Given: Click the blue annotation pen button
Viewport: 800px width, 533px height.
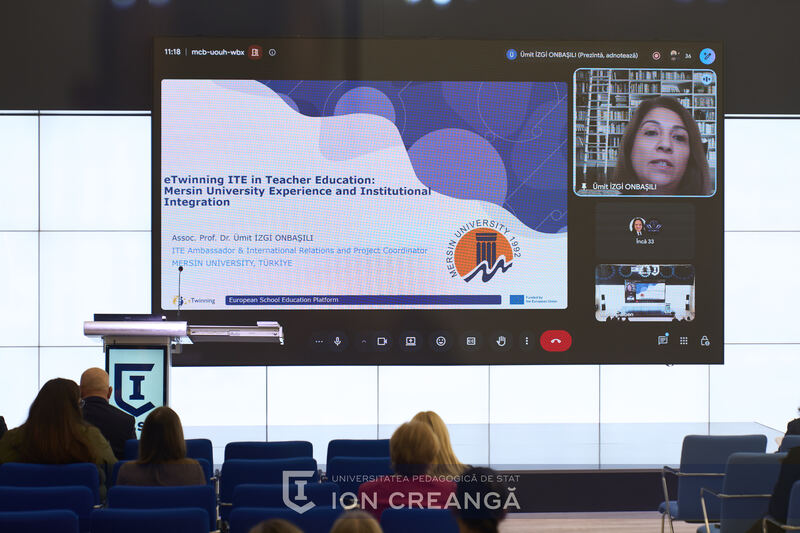Looking at the screenshot, I should tap(707, 56).
